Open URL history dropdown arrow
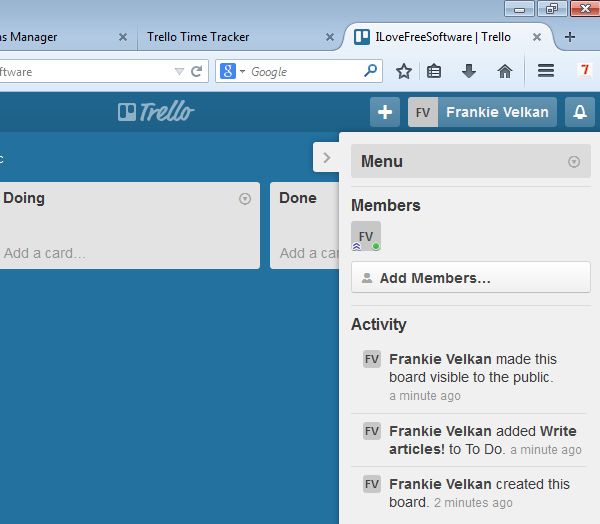This screenshot has width=600, height=524. coord(179,71)
